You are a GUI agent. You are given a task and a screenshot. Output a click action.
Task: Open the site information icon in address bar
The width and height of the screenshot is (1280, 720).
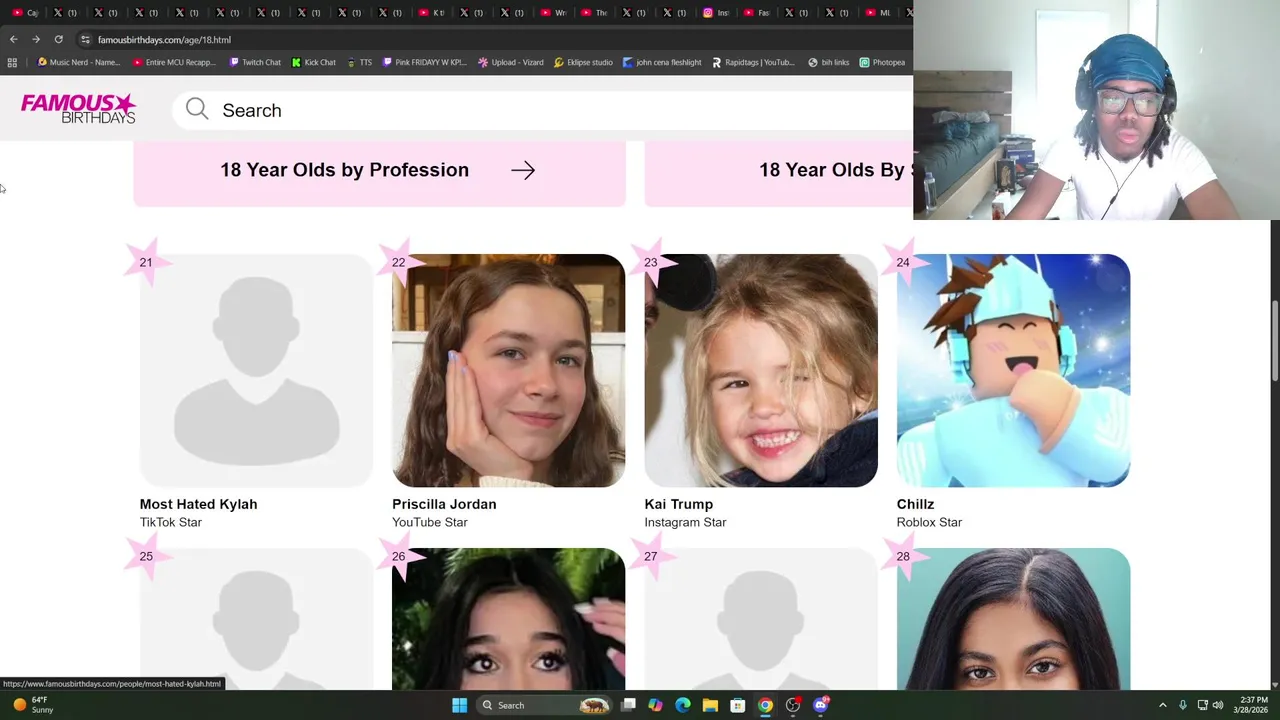coord(86,40)
